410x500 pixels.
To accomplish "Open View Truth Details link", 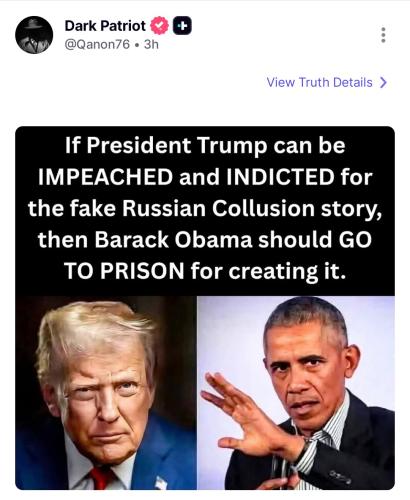I will point(327,82).
